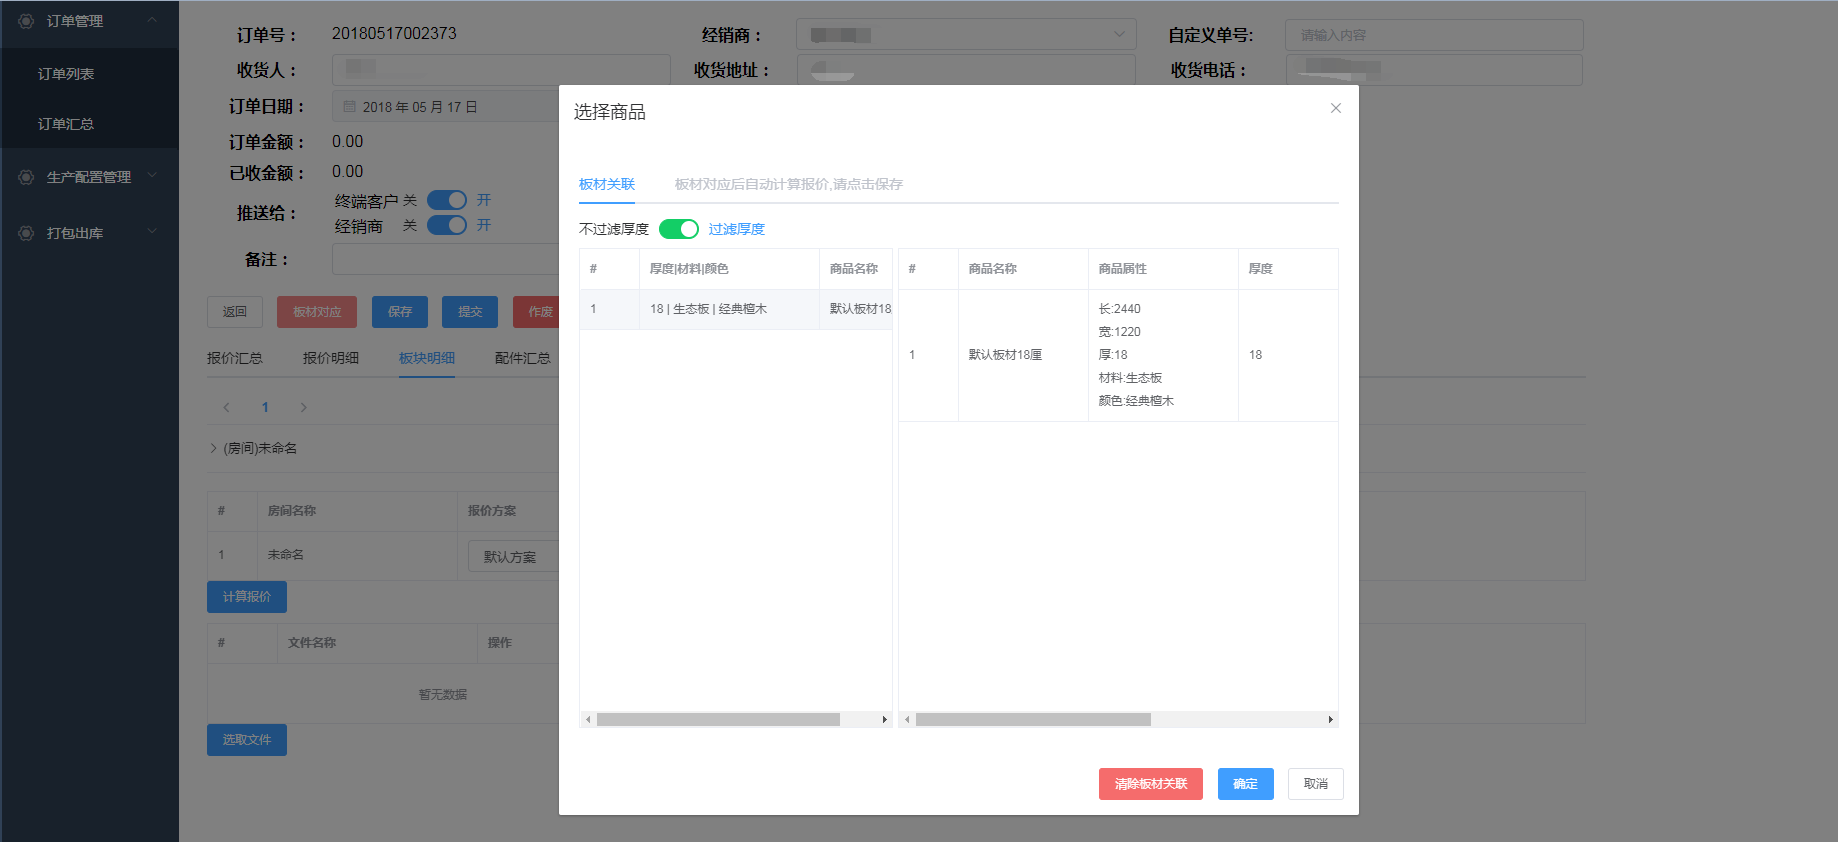Viewport: 1838px width, 842px height.
Task: Collapse the 订单管理 sidebar menu
Action: point(152,20)
